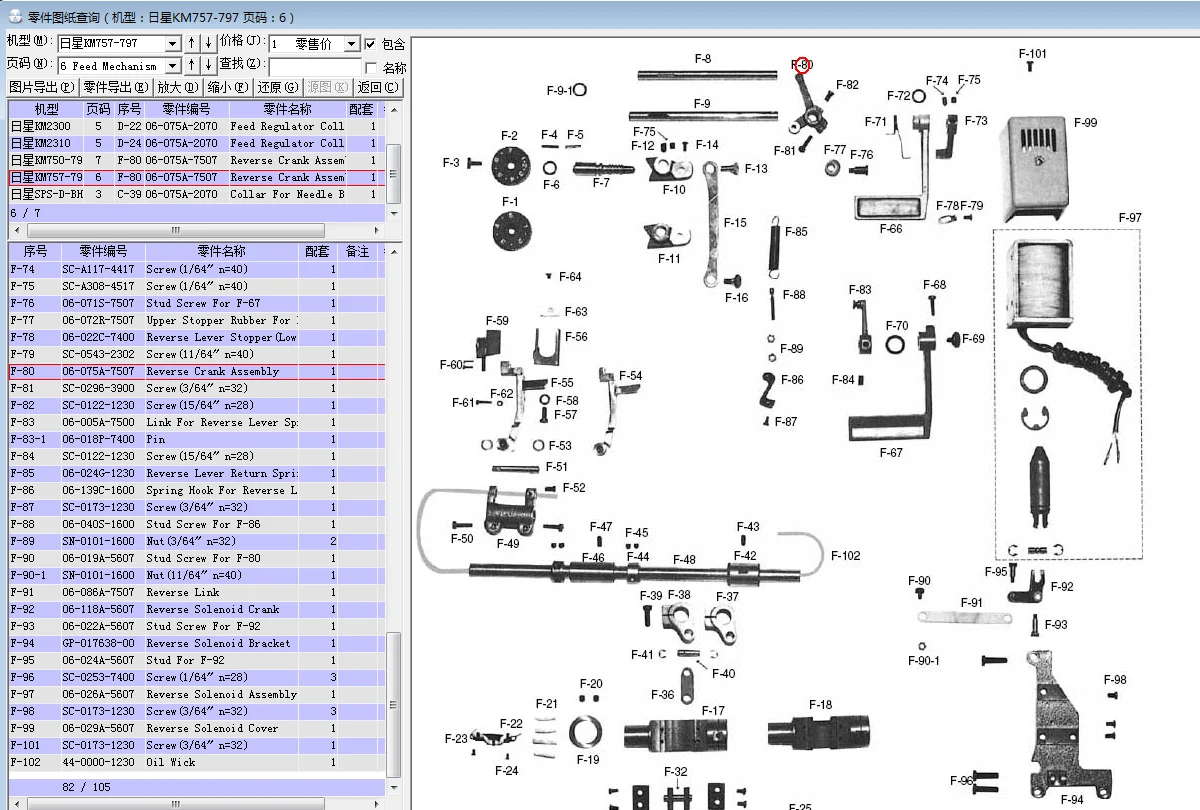Image resolution: width=1200 pixels, height=810 pixels.
Task: Open the 页码 Feed Mechanism dropdown
Action: click(x=173, y=66)
